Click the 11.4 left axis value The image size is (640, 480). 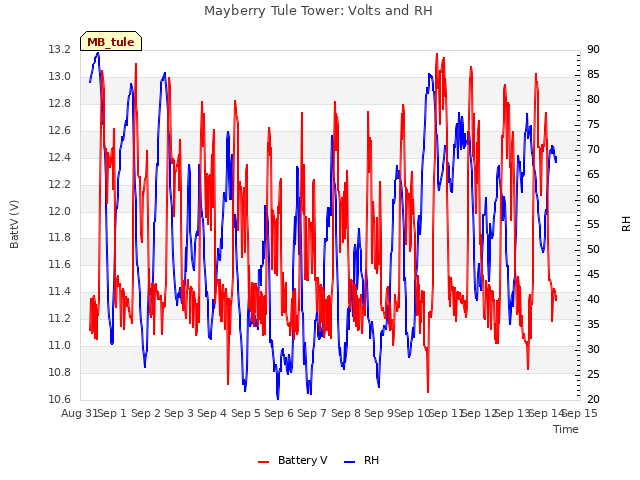click(x=60, y=291)
